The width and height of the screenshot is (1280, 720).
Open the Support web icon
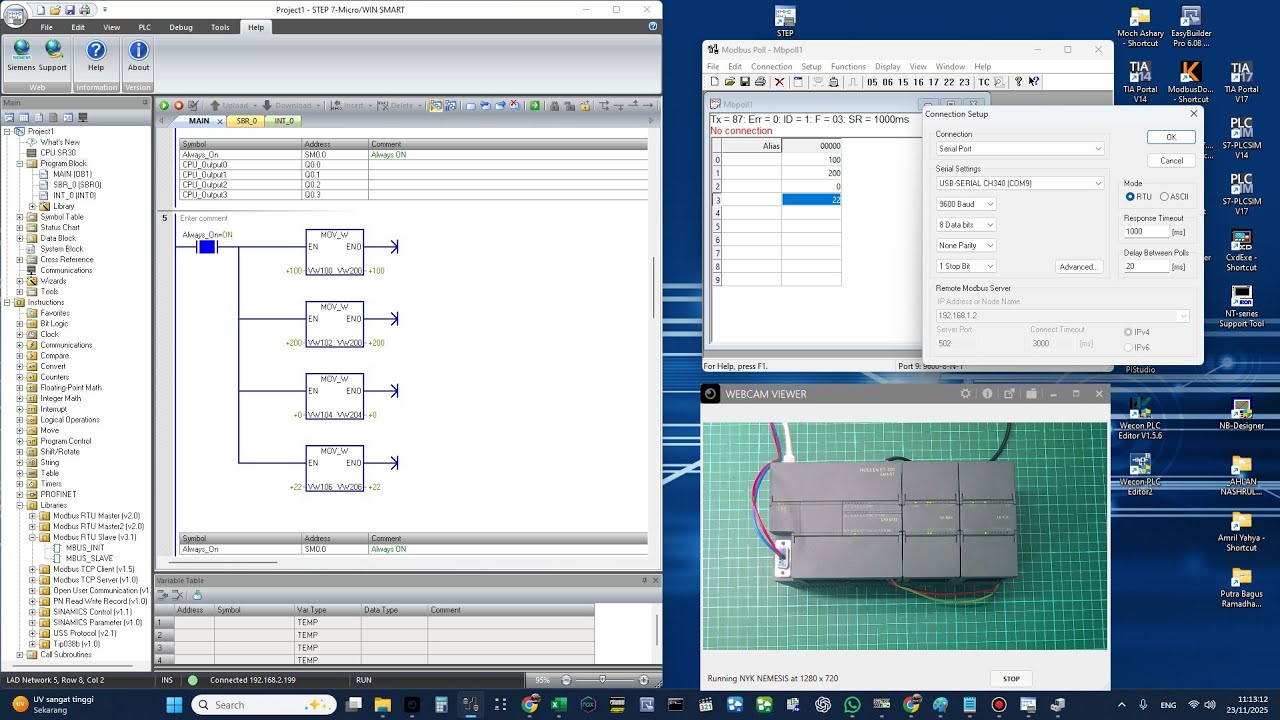coord(53,55)
